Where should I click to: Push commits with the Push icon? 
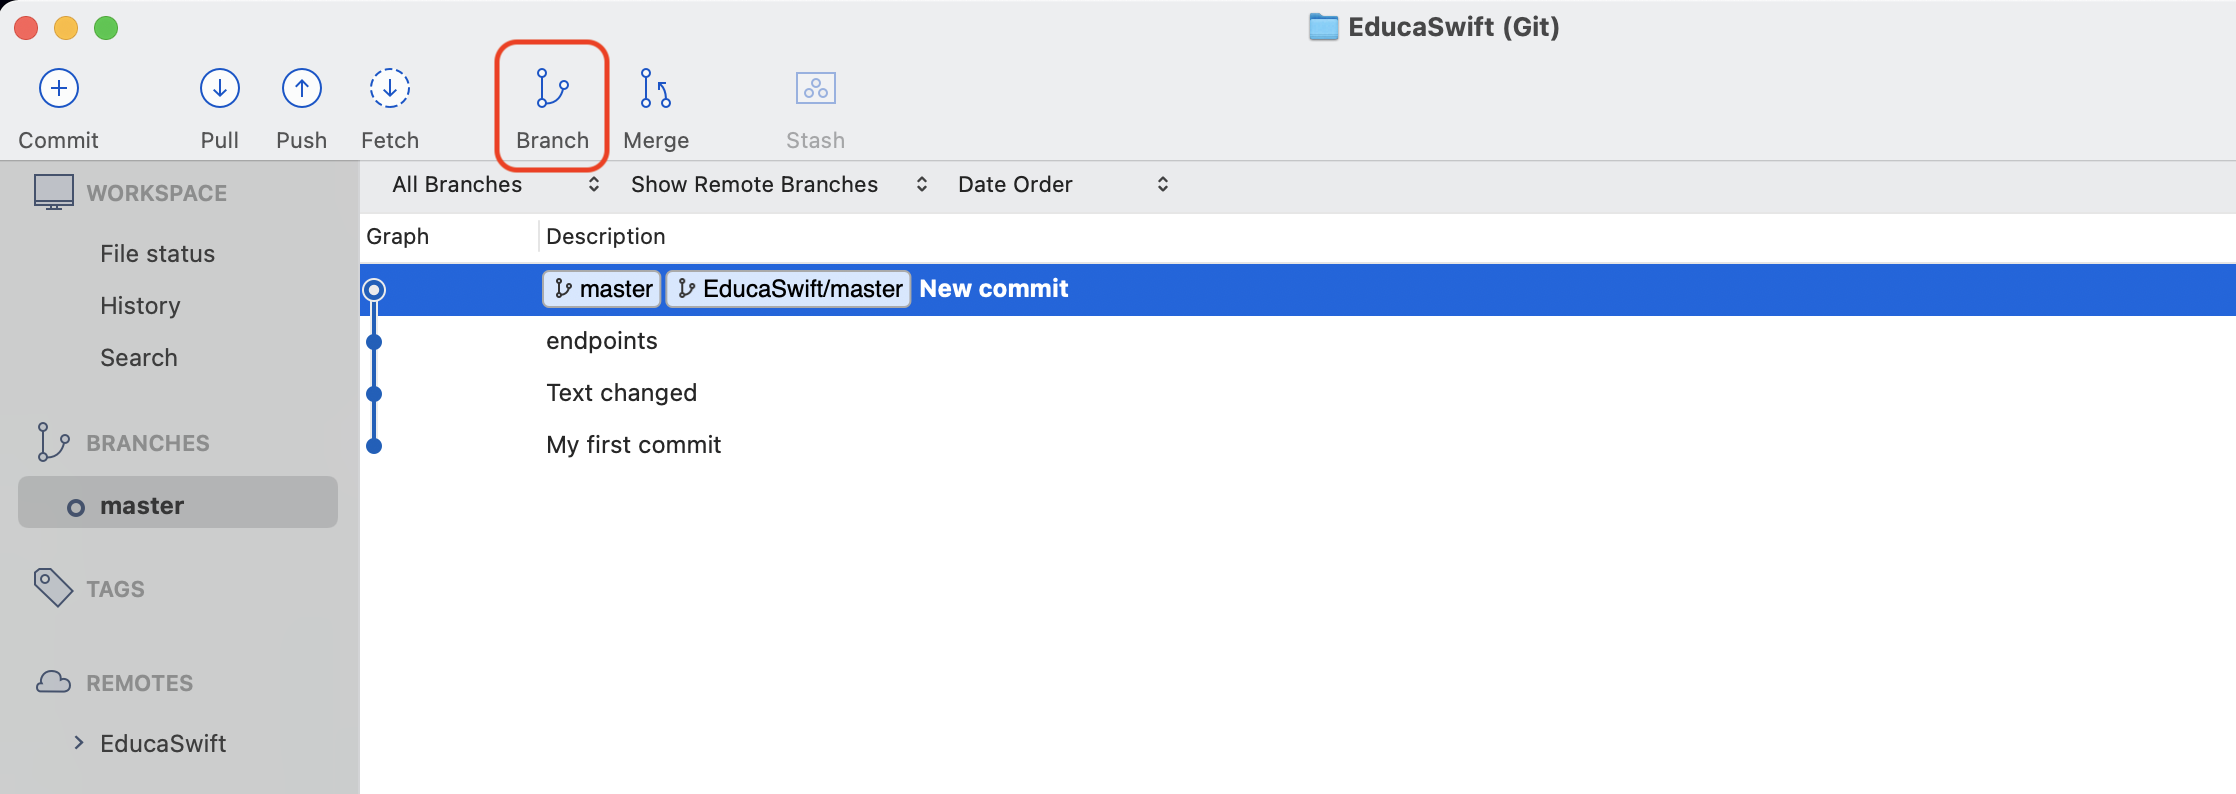pyautogui.click(x=301, y=89)
